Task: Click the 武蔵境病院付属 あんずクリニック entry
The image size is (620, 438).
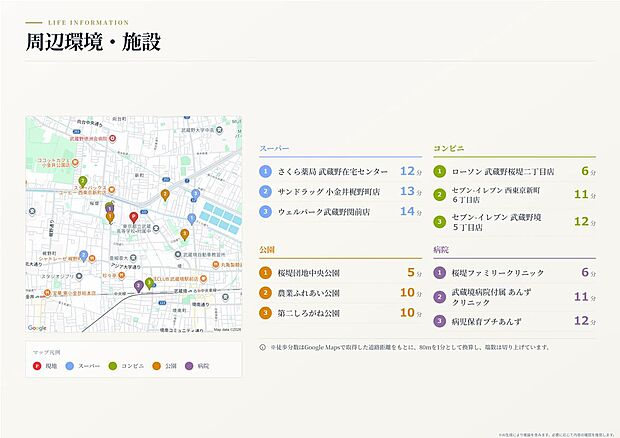Action: tap(491, 297)
